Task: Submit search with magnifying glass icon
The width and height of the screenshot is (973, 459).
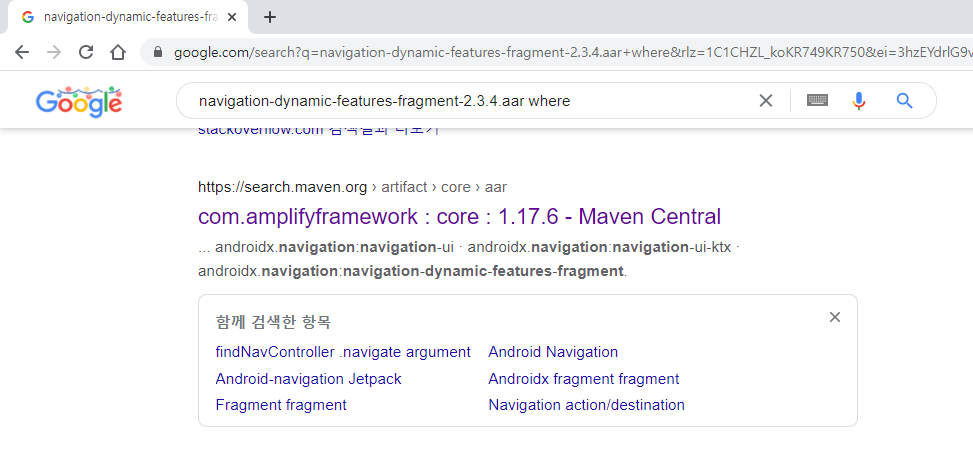Action: 905,100
